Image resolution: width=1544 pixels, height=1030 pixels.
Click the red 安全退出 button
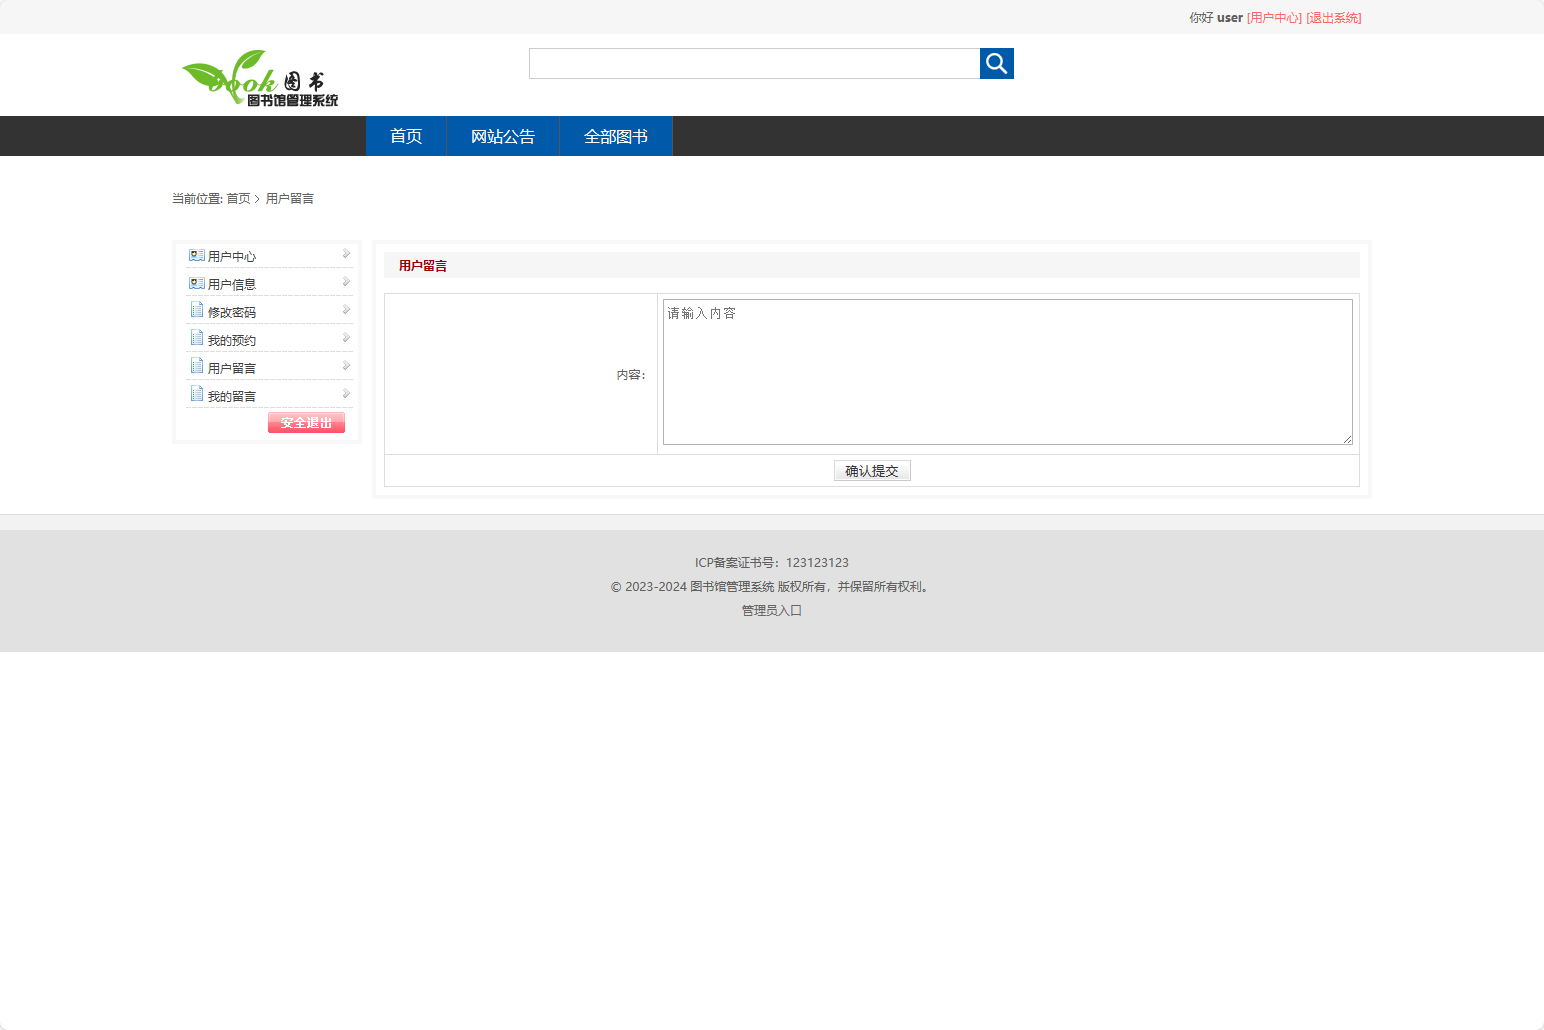(x=306, y=423)
